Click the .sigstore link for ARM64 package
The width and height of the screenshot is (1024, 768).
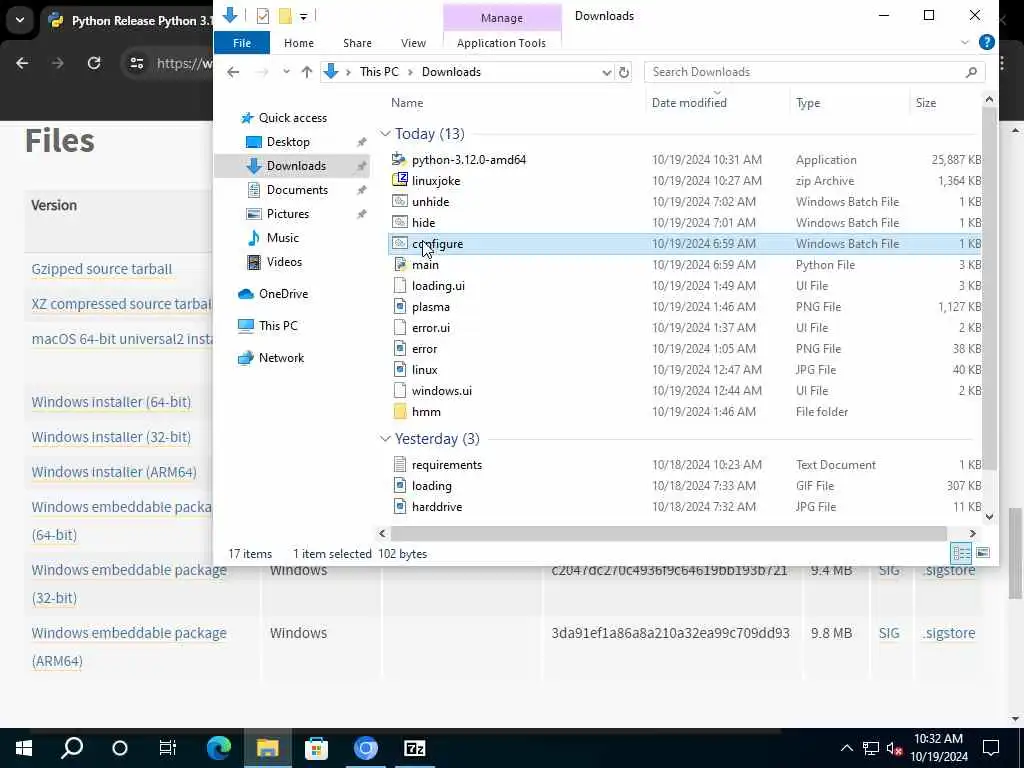(x=949, y=633)
